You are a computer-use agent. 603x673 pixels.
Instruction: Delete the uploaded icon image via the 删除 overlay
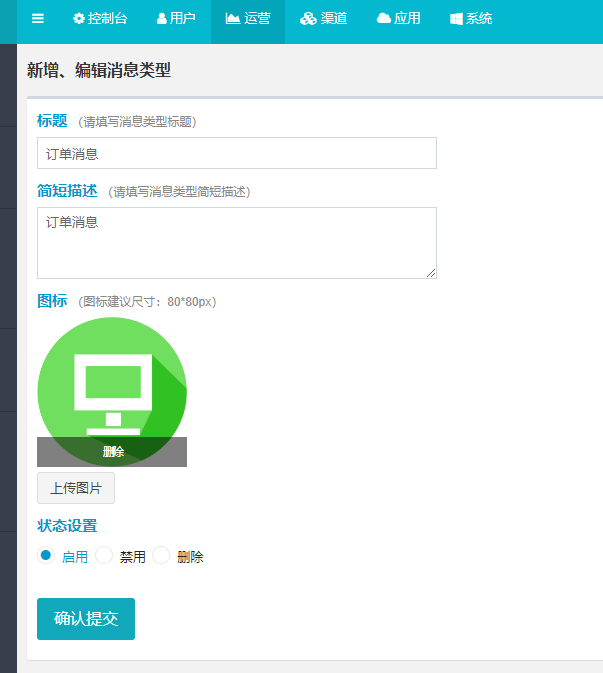113,452
